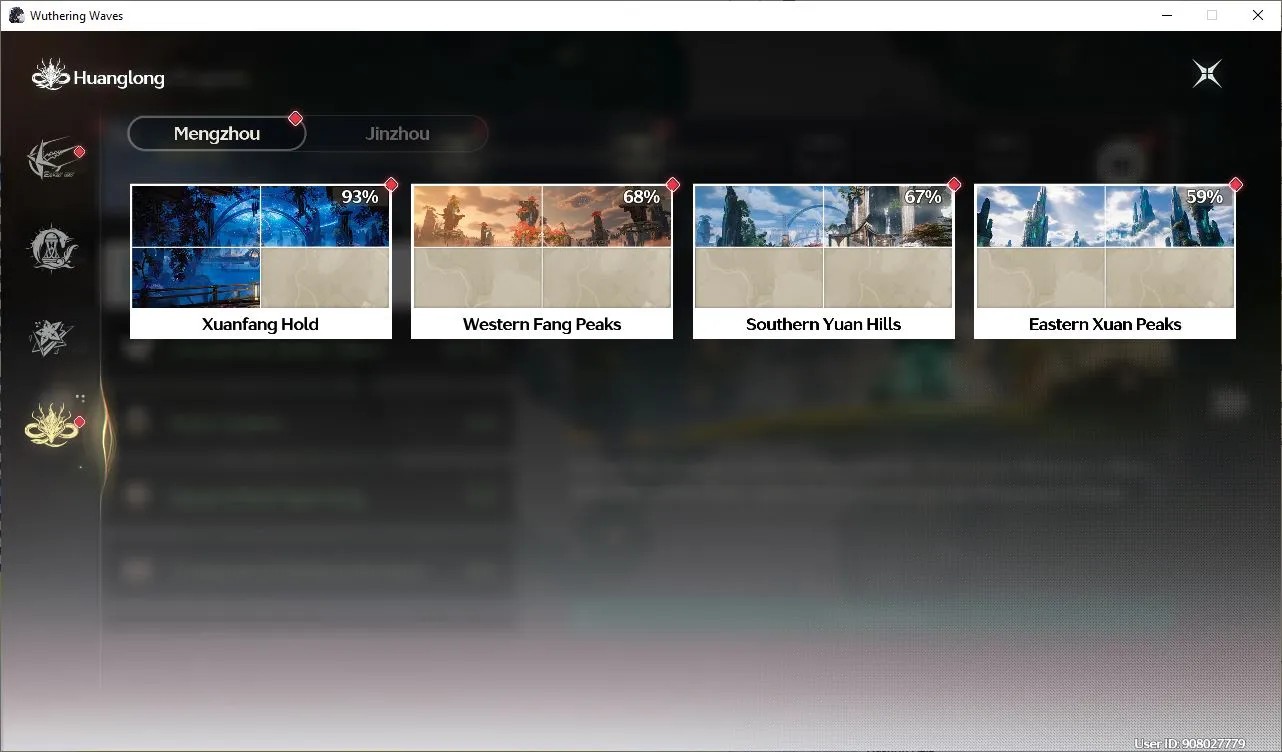Close the panel with the X star icon
The width and height of the screenshot is (1282, 752).
point(1207,73)
